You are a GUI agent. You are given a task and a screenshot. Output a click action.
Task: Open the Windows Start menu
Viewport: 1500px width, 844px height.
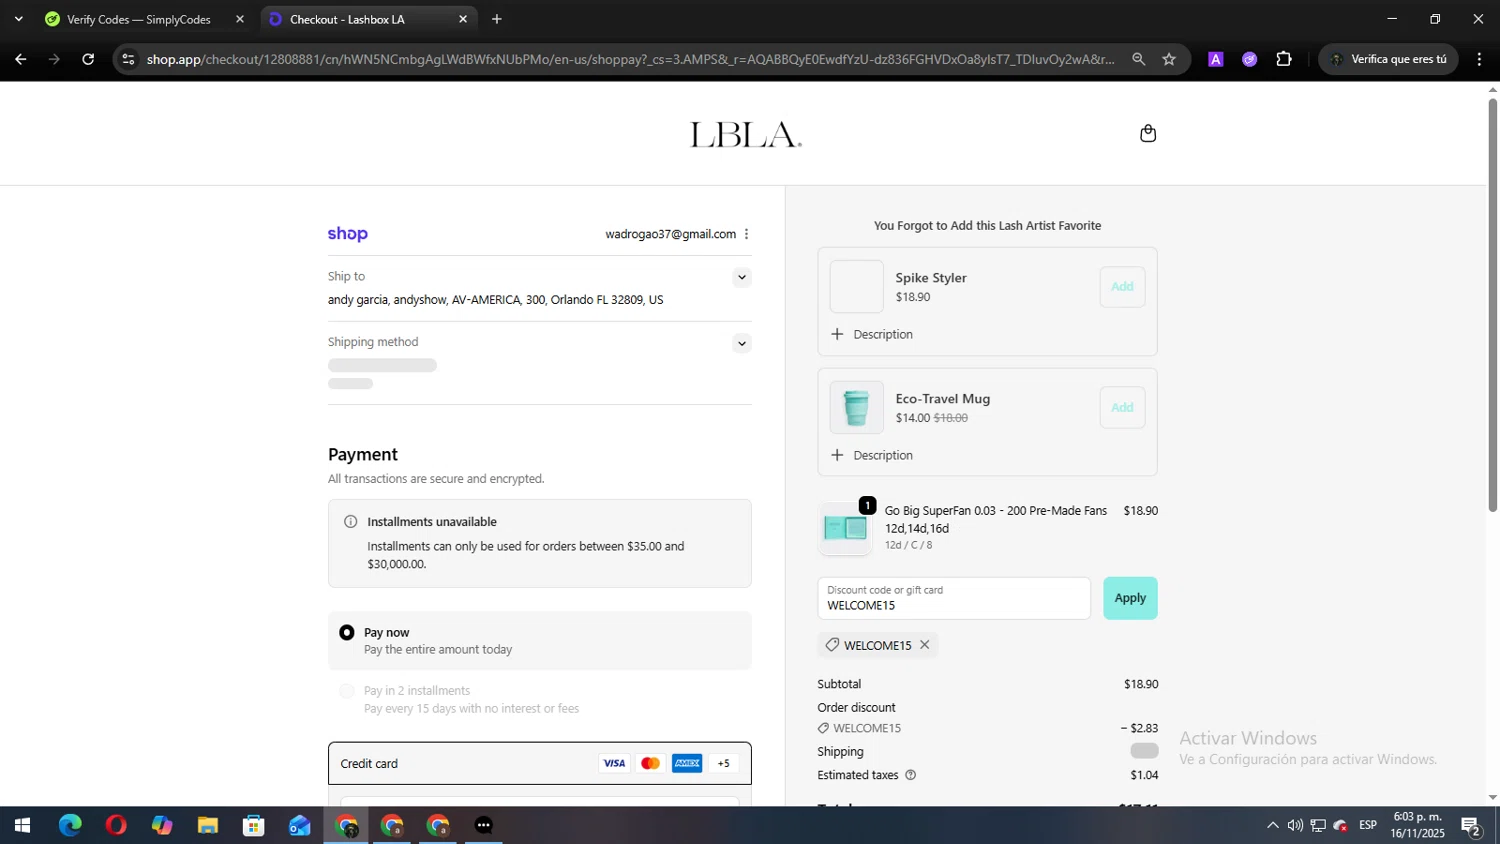coord(22,825)
